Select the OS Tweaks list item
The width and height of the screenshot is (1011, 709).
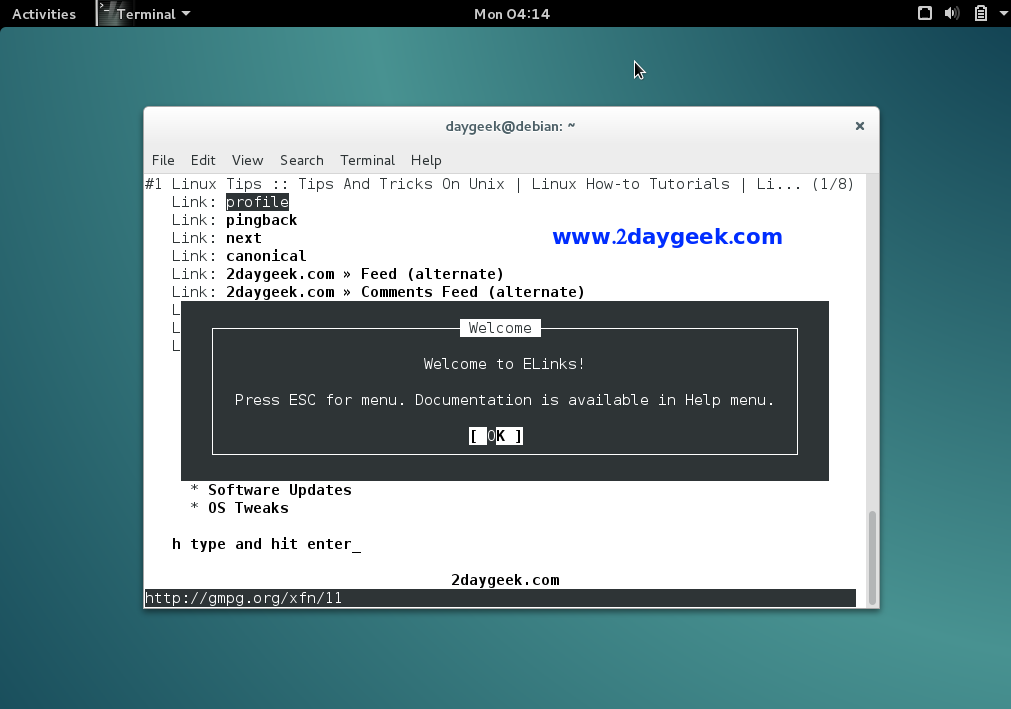point(248,508)
